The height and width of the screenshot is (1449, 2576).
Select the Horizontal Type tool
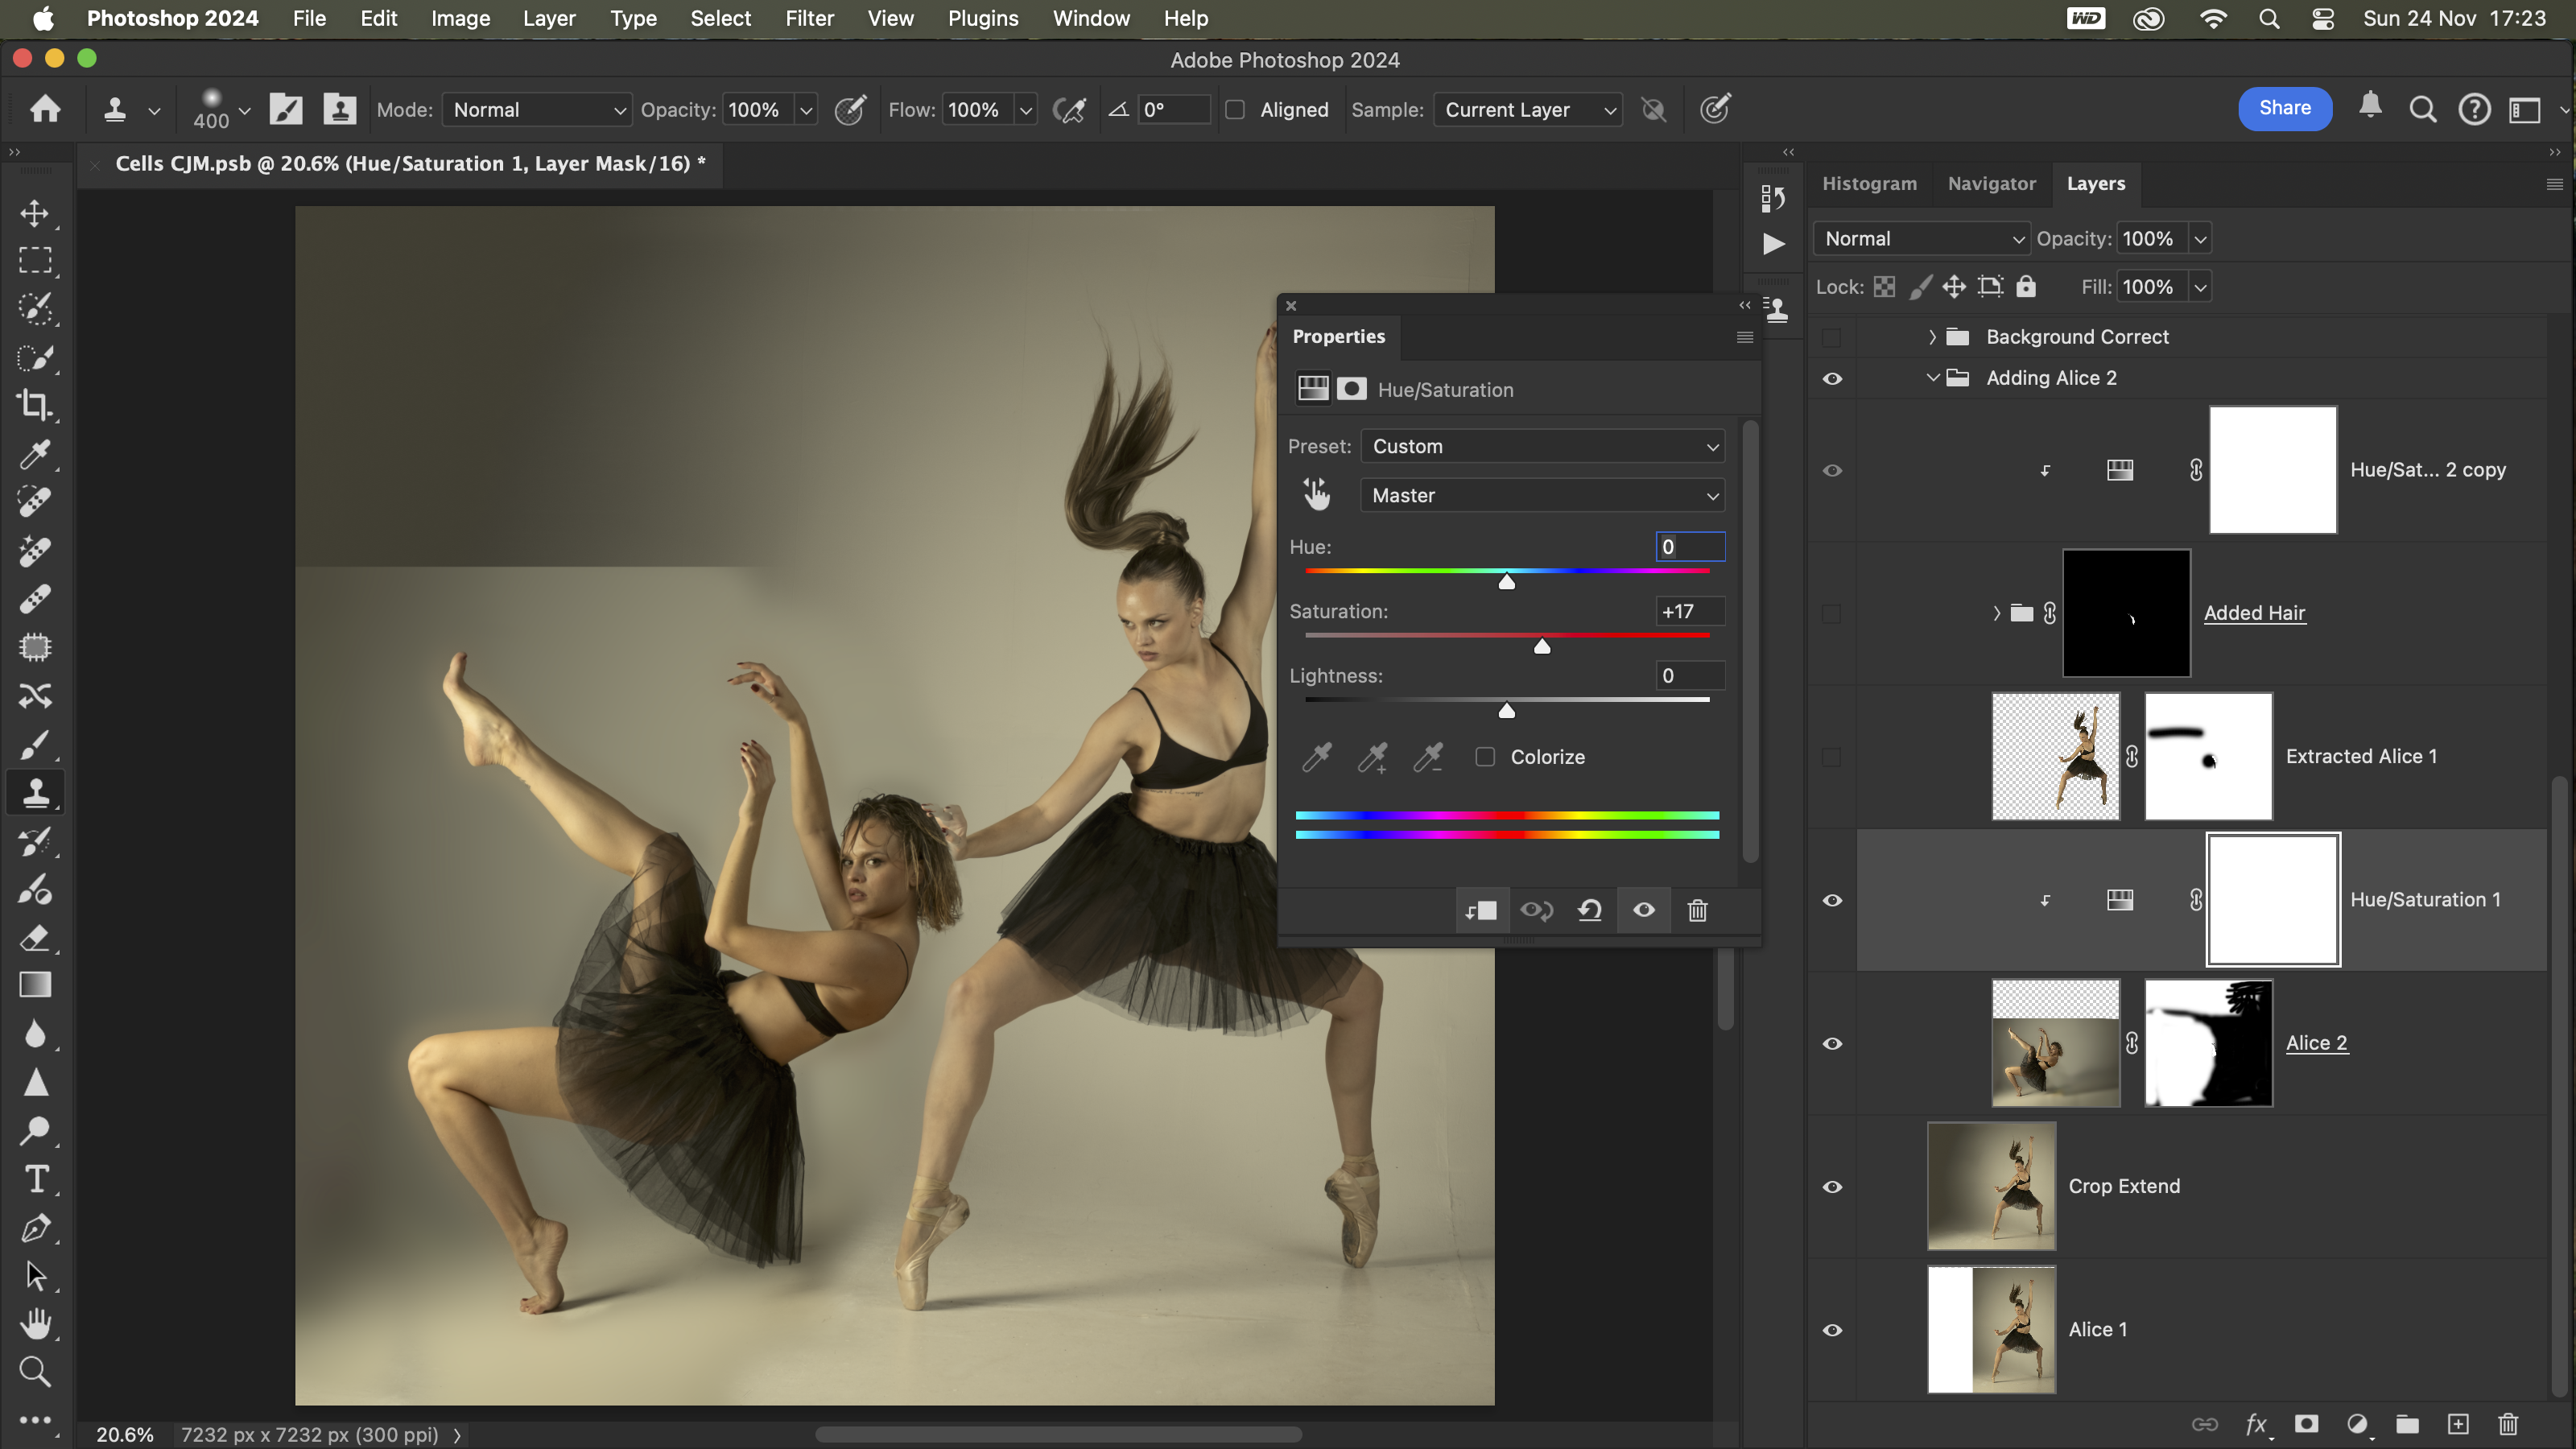[x=35, y=1180]
